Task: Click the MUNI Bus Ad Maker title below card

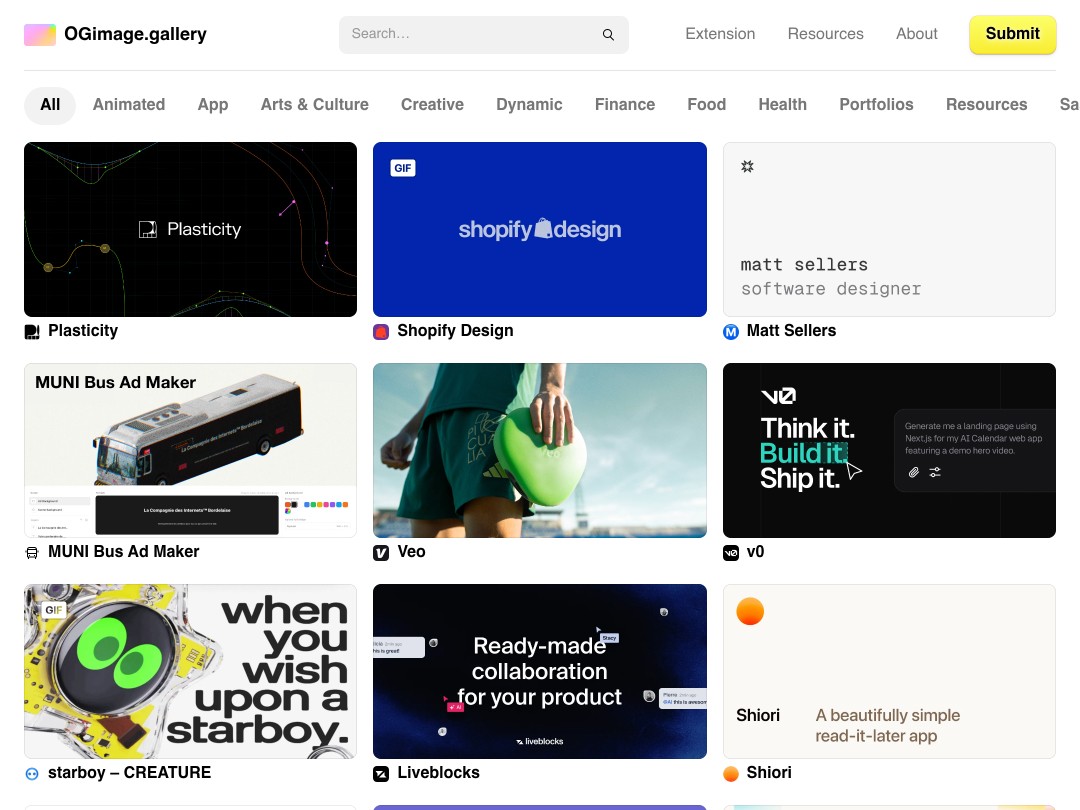Action: tap(123, 552)
